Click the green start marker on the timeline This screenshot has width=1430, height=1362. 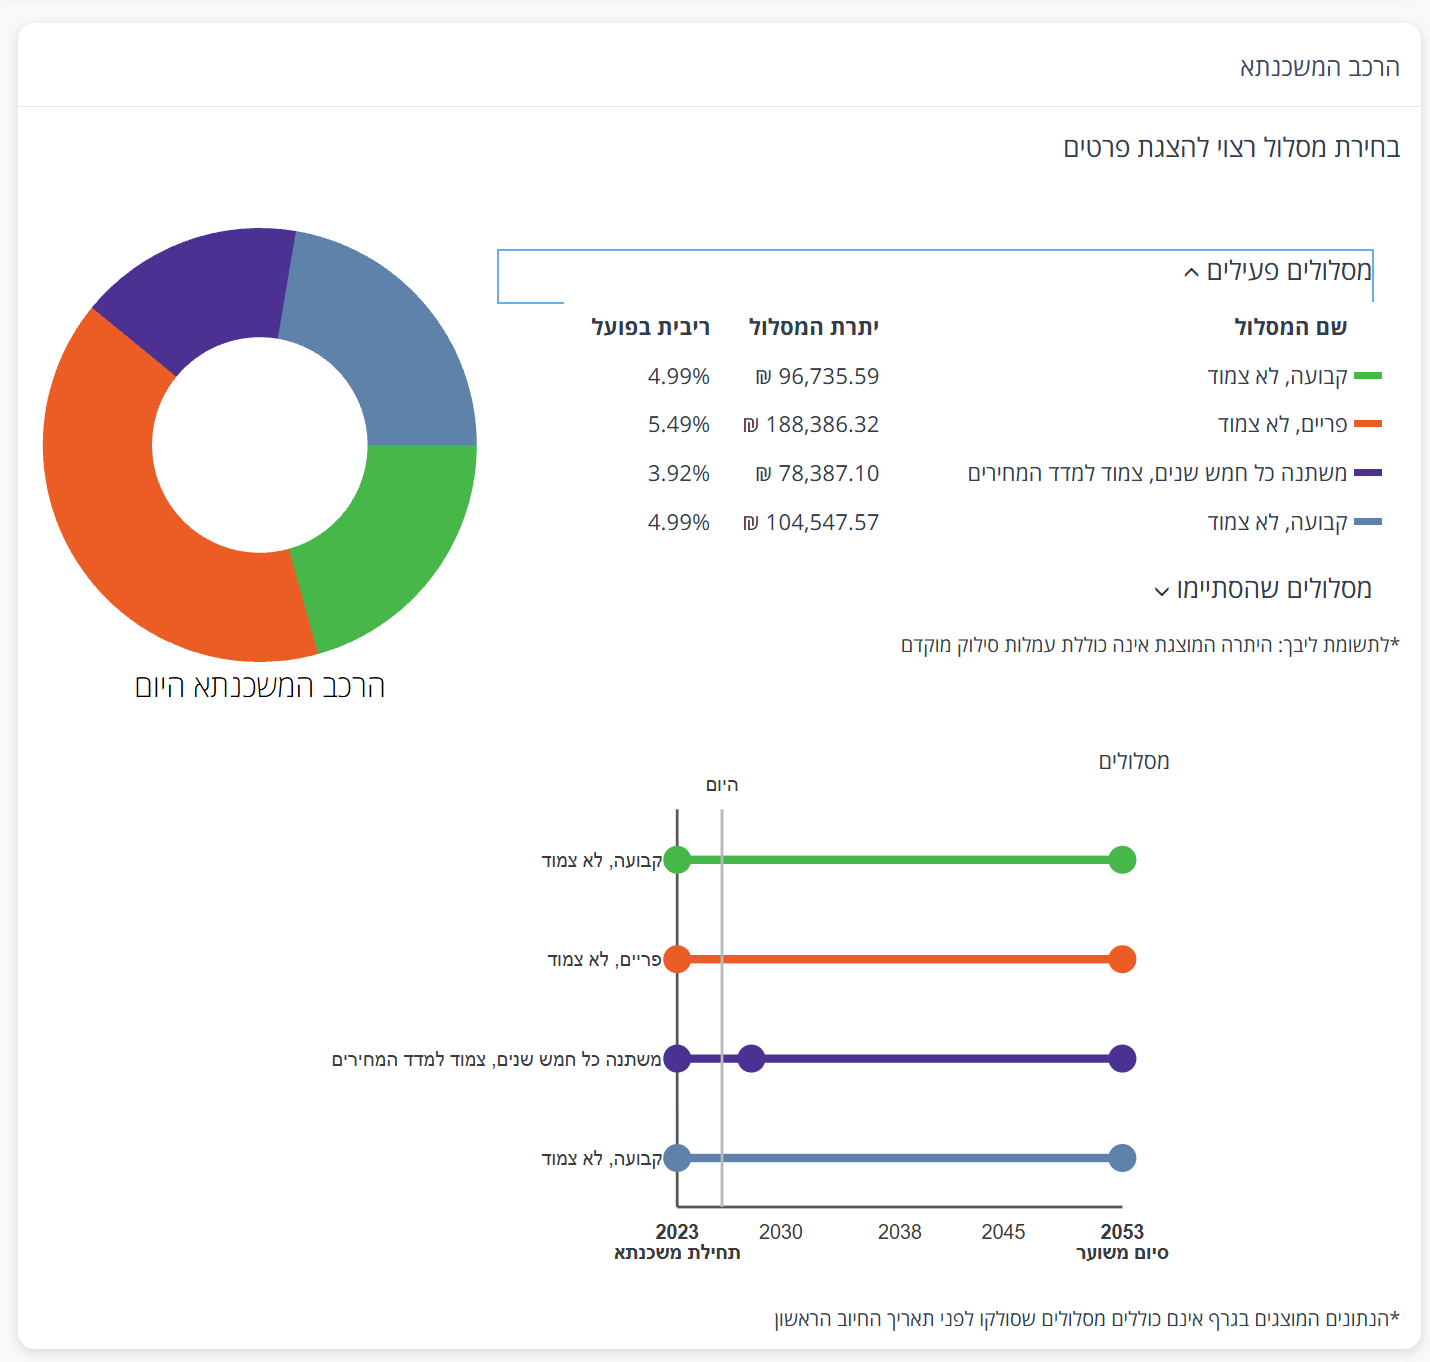point(677,860)
